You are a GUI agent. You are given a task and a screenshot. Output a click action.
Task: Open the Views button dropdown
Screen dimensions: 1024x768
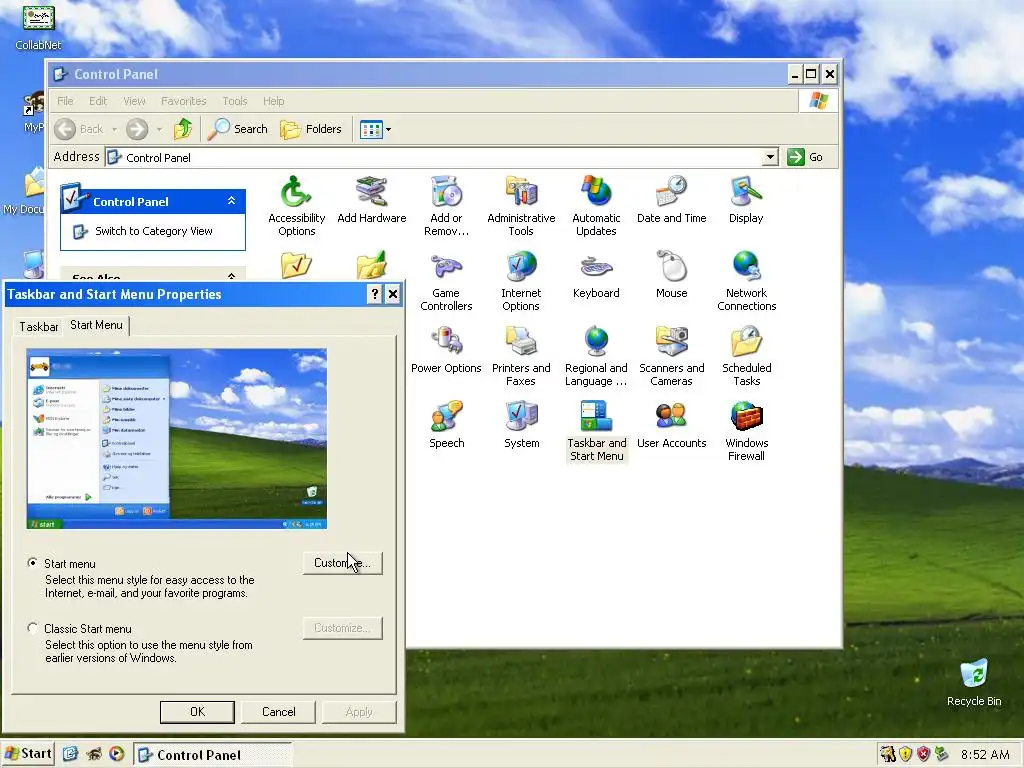(389, 129)
